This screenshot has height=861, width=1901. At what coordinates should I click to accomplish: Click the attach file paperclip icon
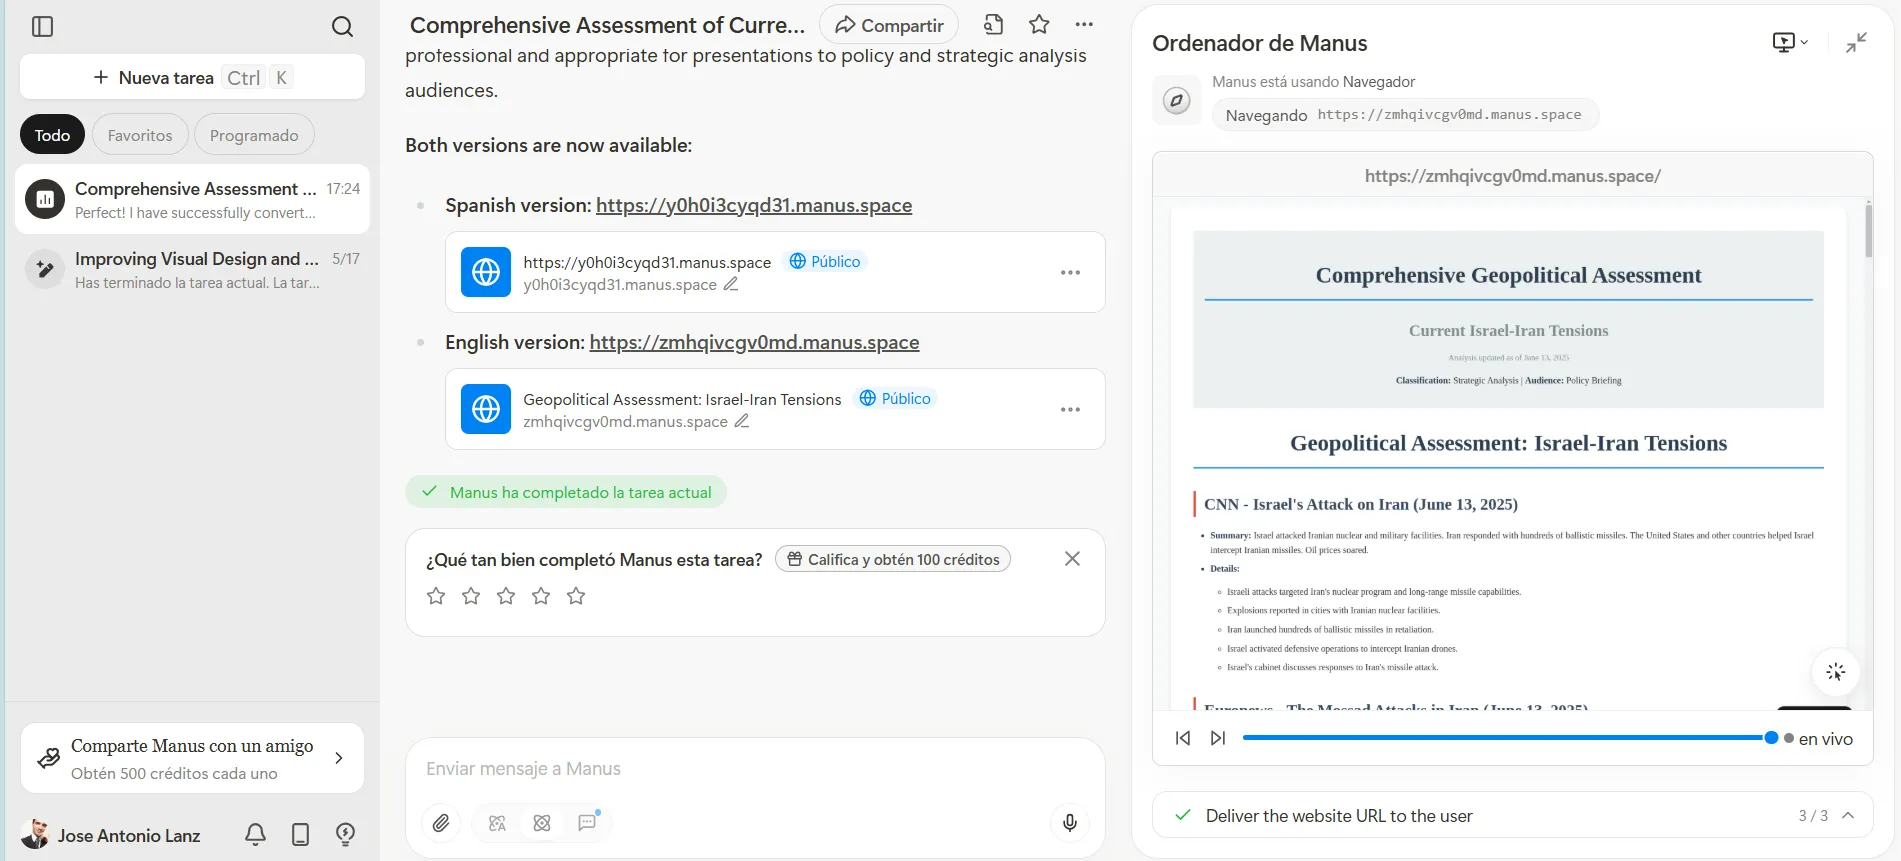point(441,823)
